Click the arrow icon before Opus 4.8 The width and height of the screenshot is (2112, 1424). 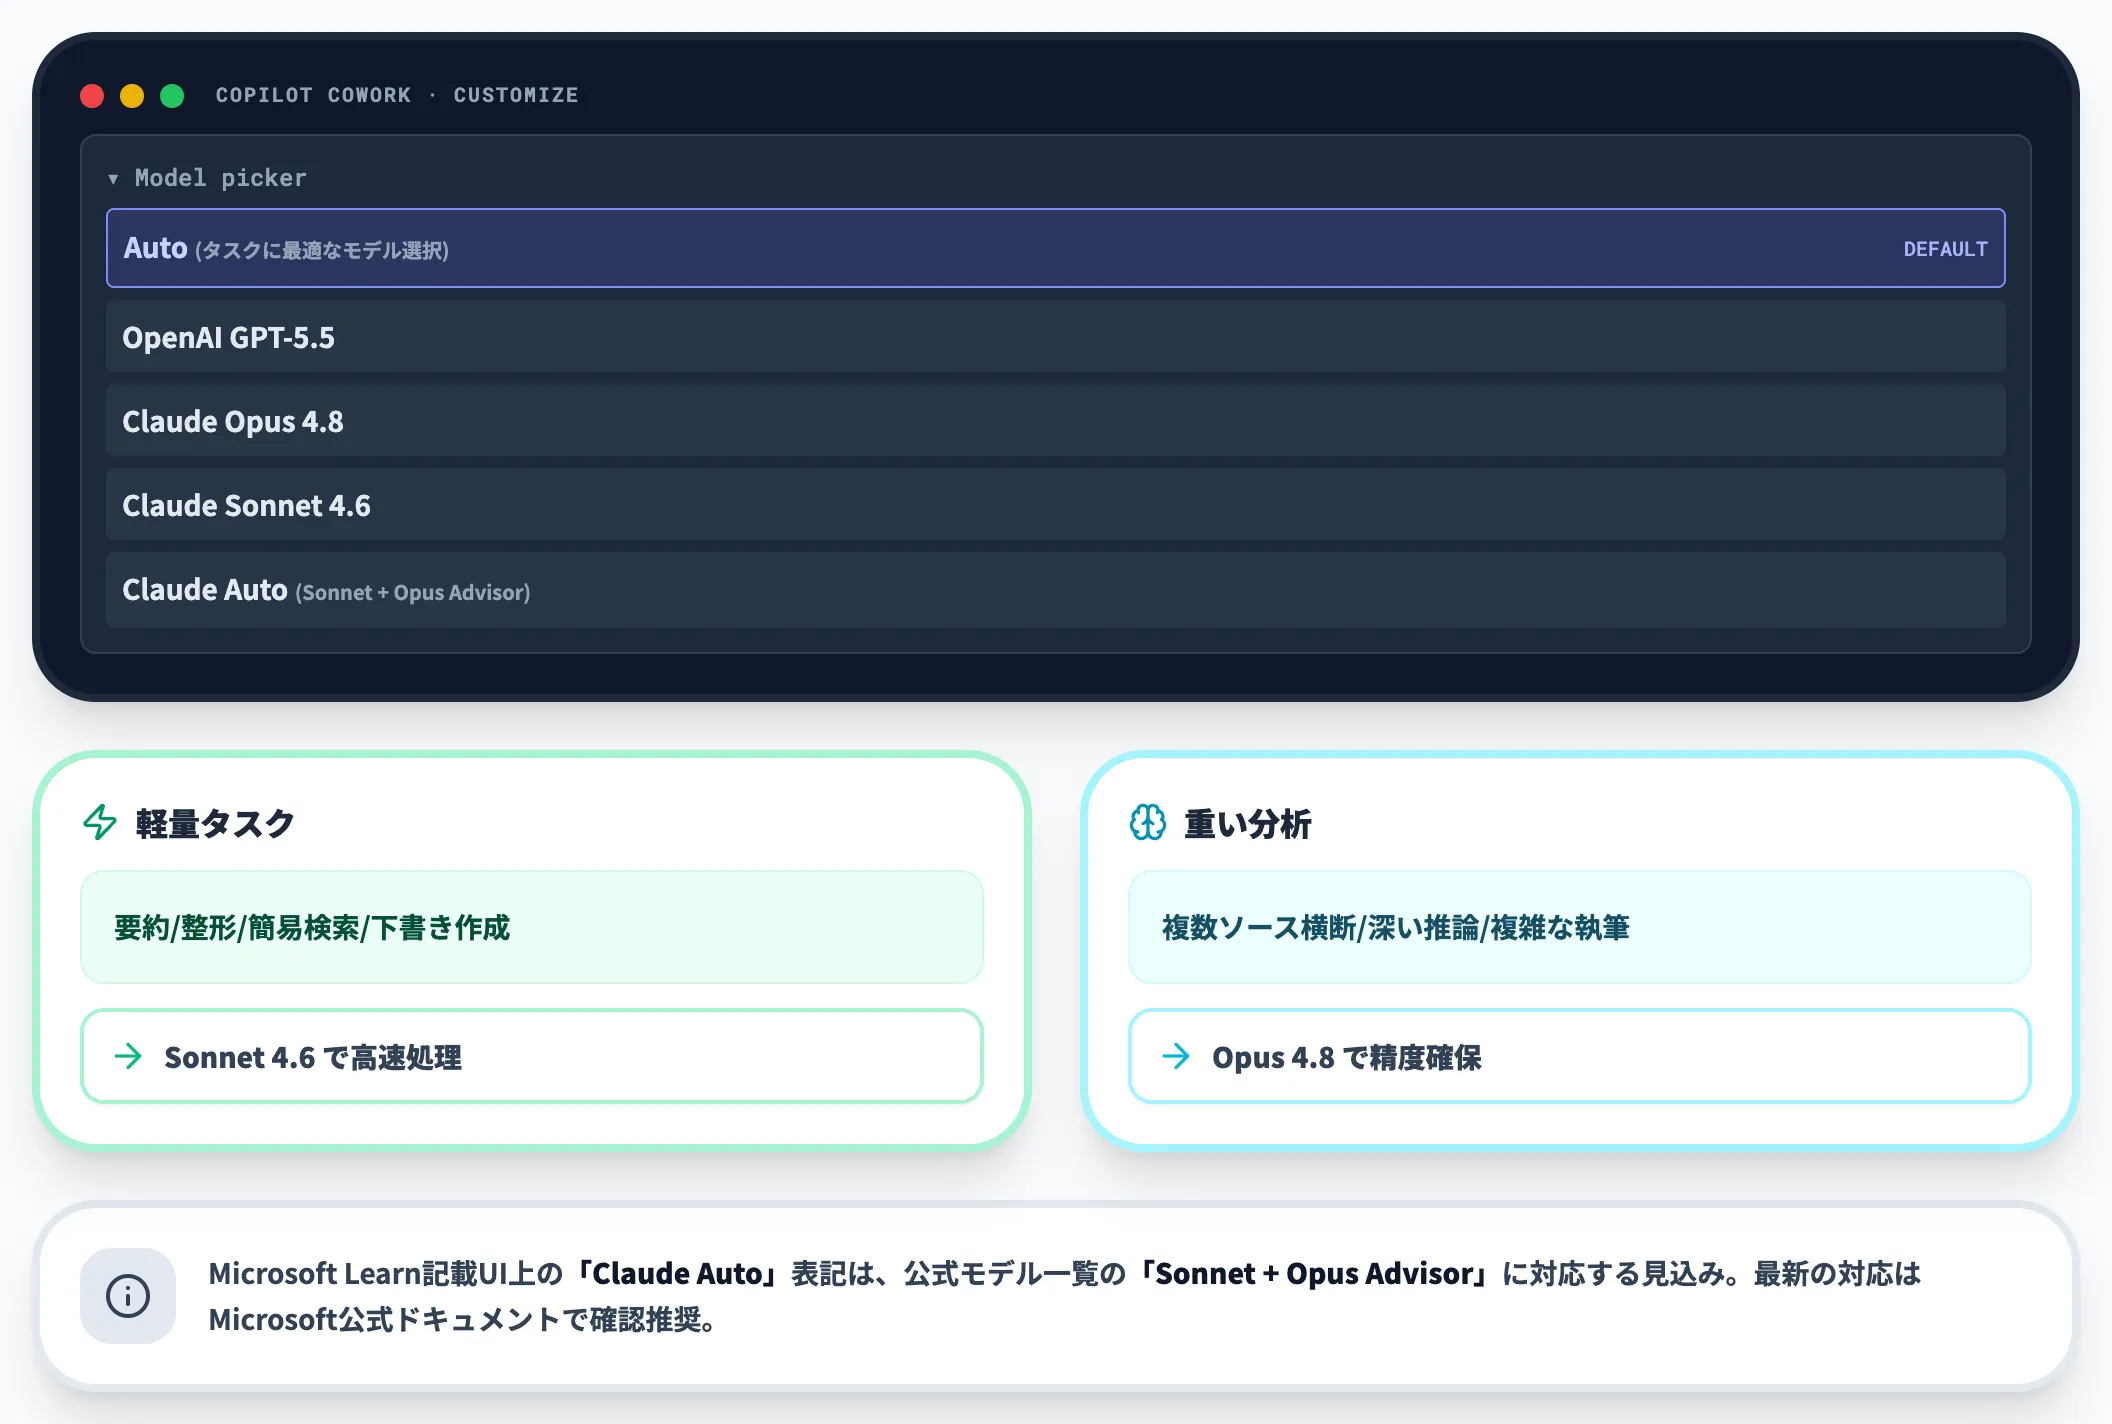[x=1176, y=1056]
